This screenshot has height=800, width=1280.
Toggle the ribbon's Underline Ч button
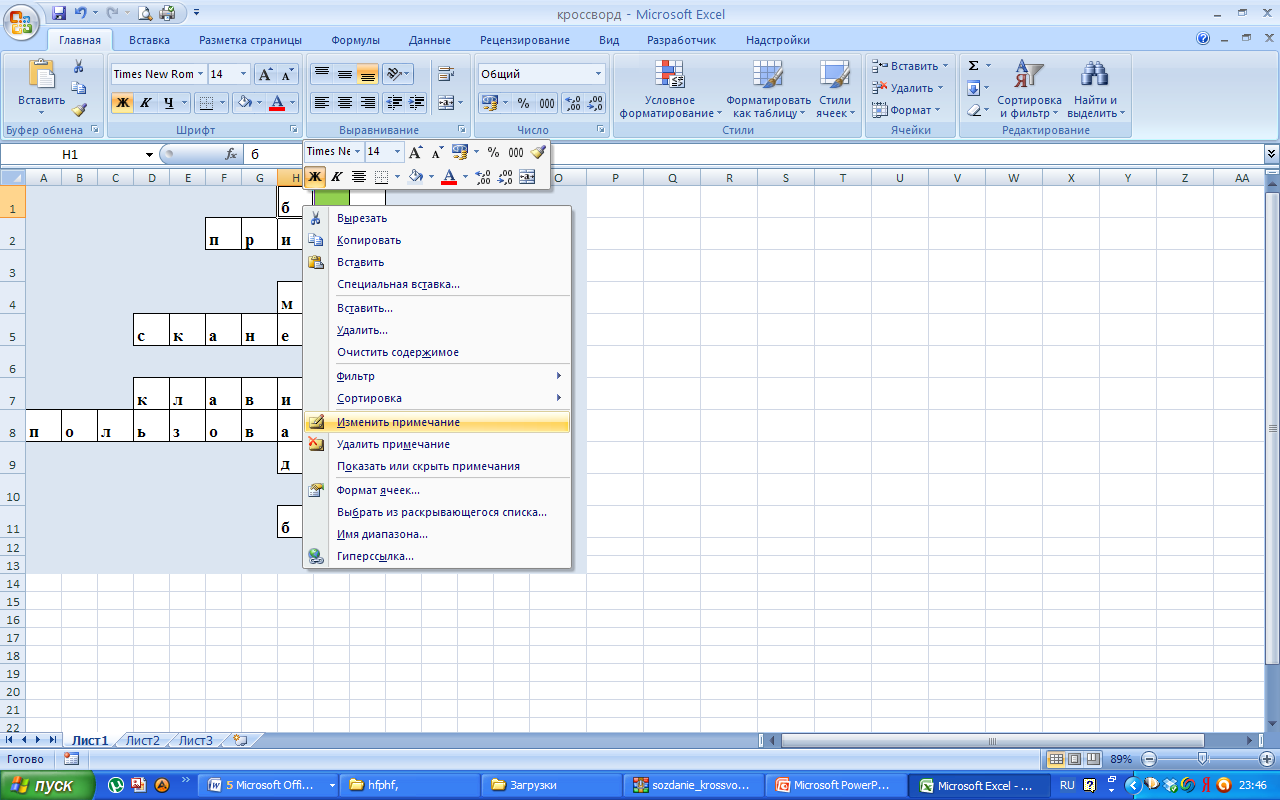click(x=168, y=102)
